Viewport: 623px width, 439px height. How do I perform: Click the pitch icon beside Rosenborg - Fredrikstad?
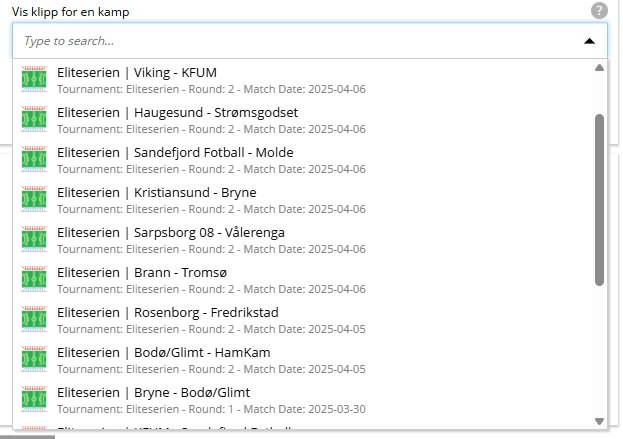pos(34,319)
